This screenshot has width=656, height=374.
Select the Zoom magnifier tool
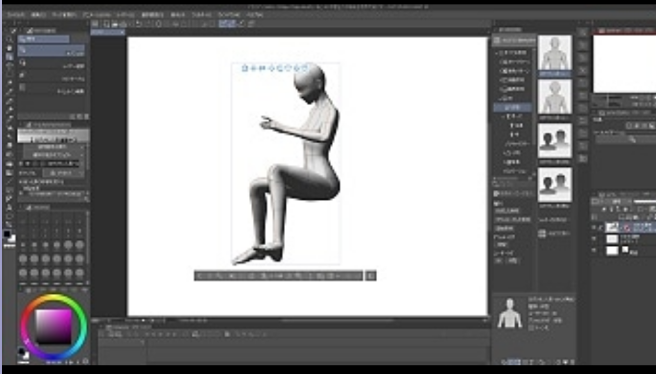[x=9, y=39]
